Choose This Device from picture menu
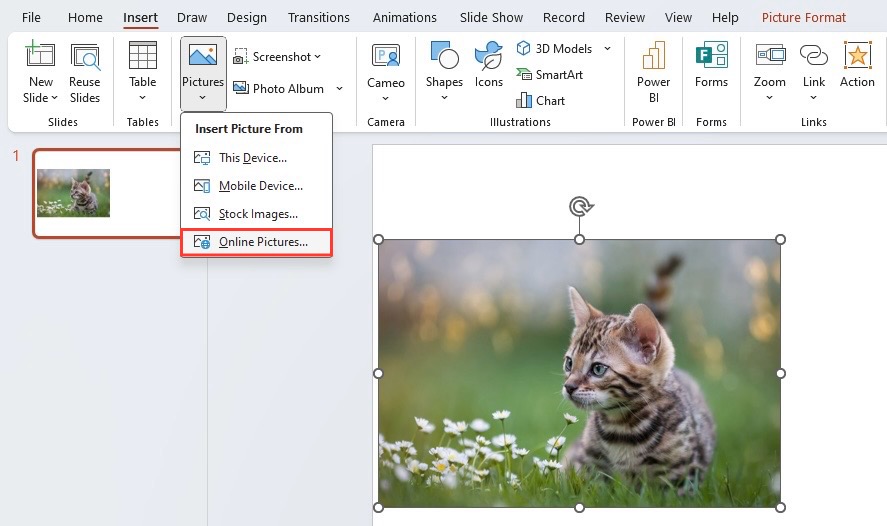 pyautogui.click(x=256, y=158)
